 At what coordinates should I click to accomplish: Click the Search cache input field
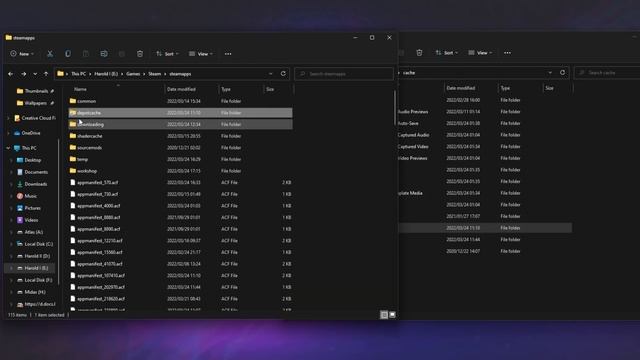click(x=607, y=73)
